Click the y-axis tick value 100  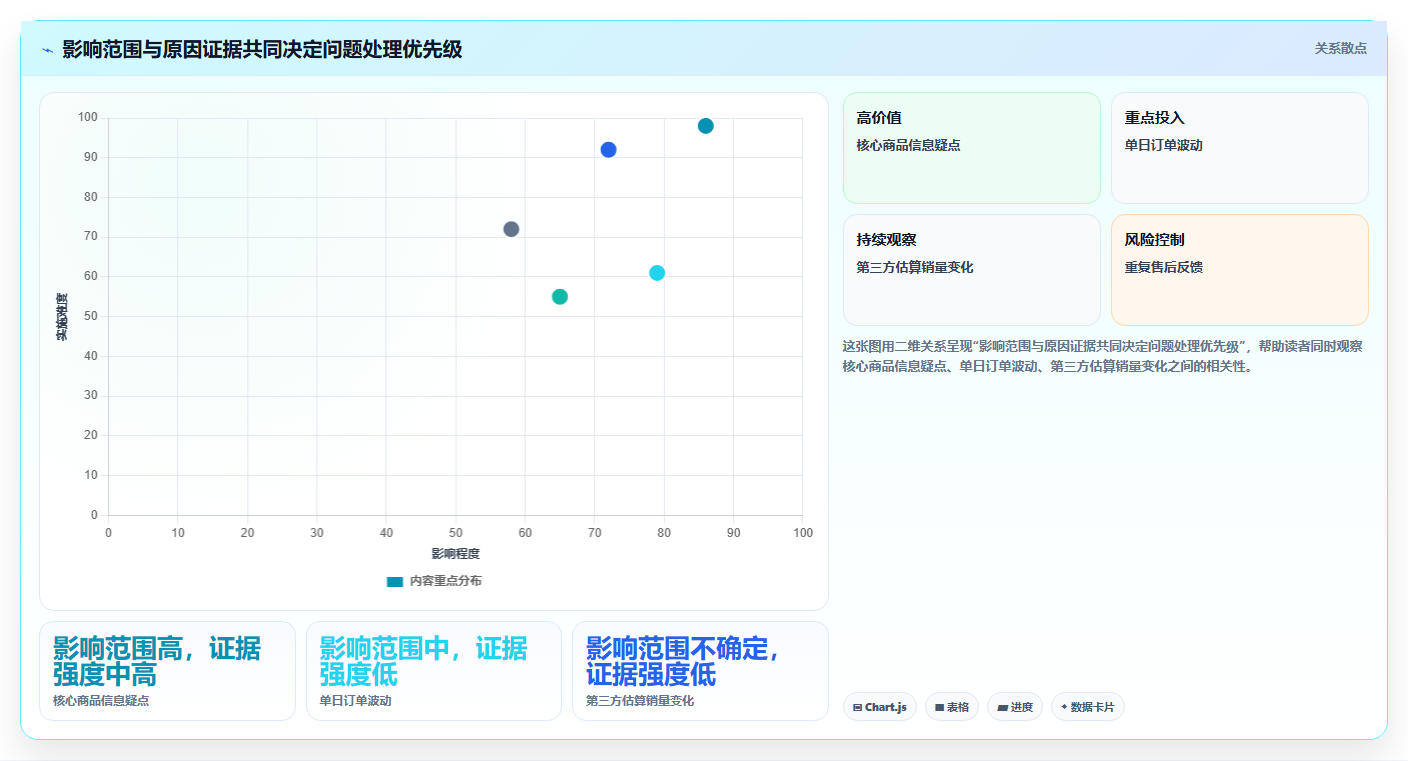coord(88,118)
